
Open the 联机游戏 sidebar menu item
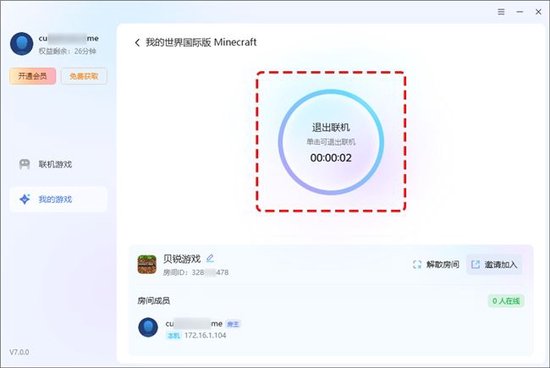(x=58, y=164)
